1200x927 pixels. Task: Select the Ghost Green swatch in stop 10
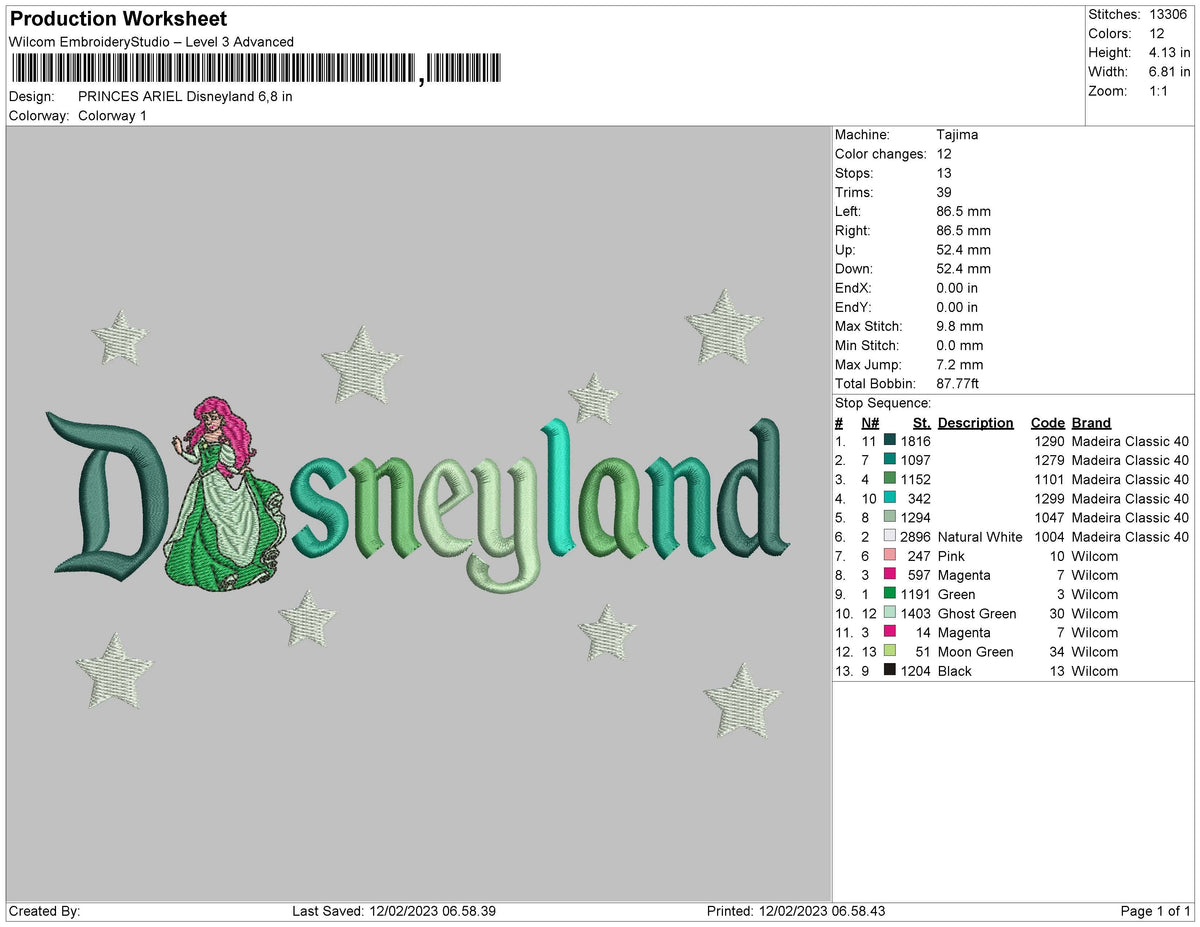click(890, 612)
